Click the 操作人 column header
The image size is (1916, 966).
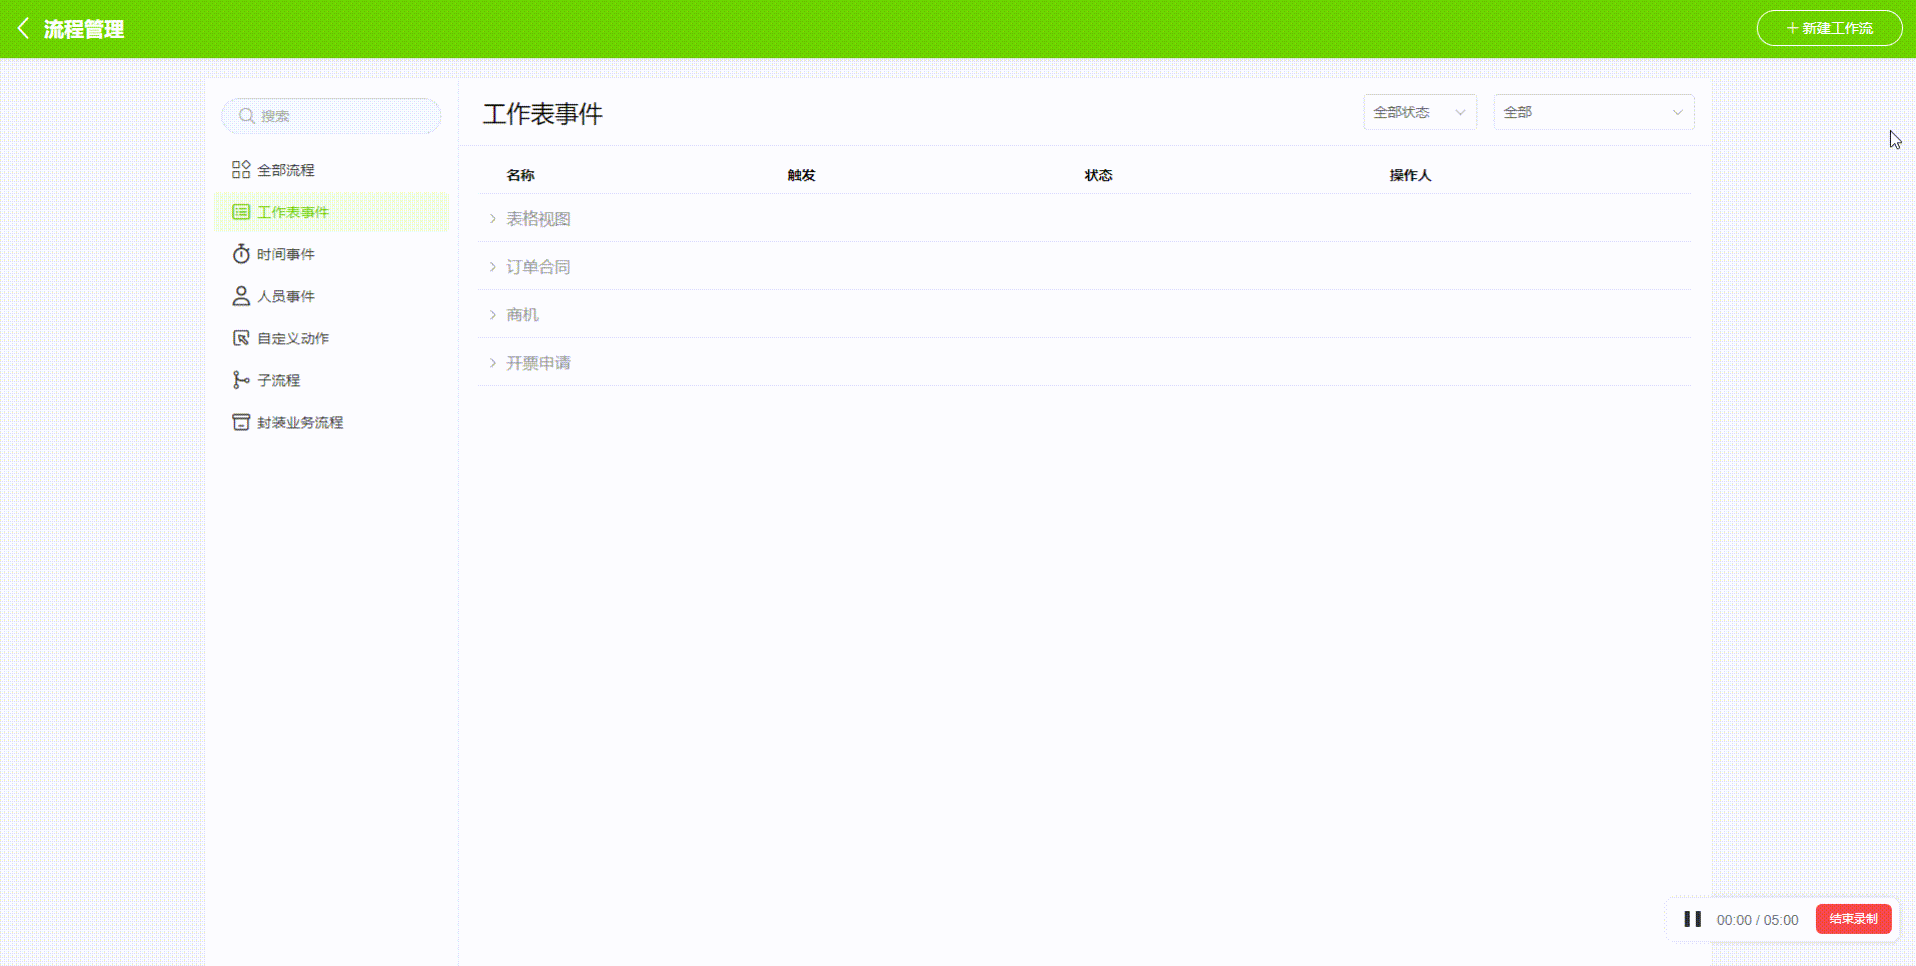(x=1410, y=175)
